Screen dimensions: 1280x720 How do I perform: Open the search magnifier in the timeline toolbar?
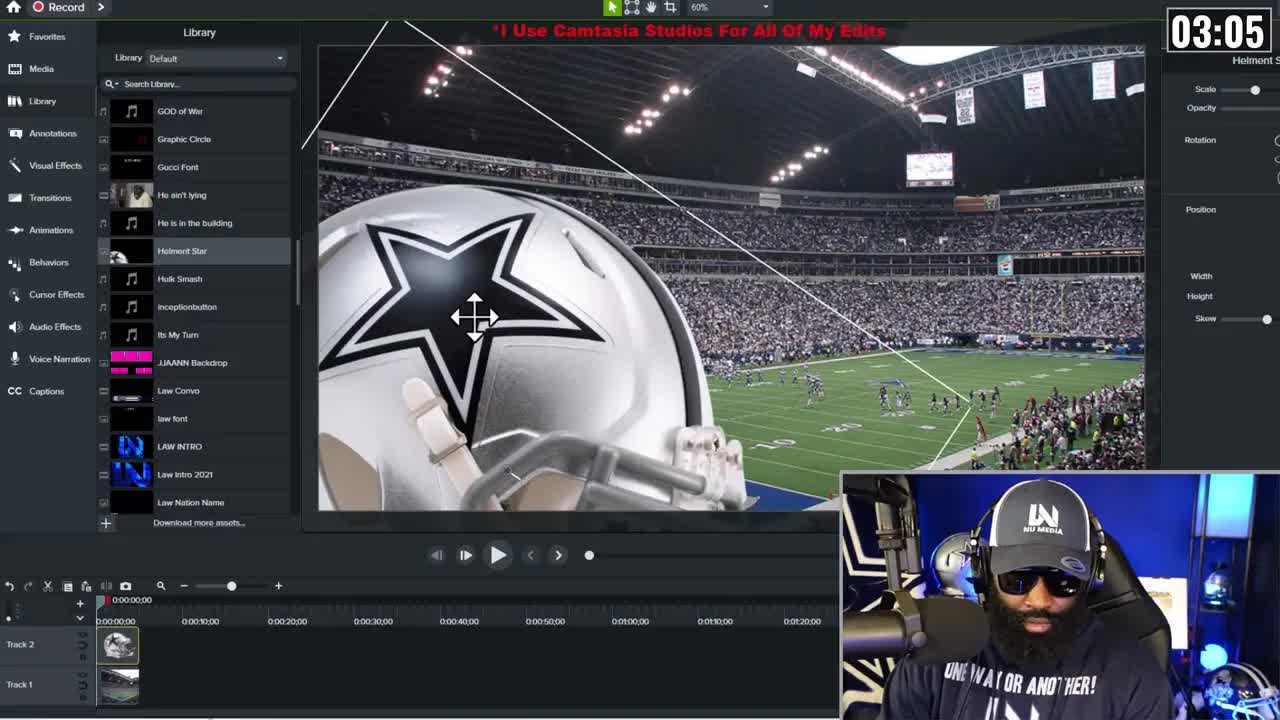[160, 585]
